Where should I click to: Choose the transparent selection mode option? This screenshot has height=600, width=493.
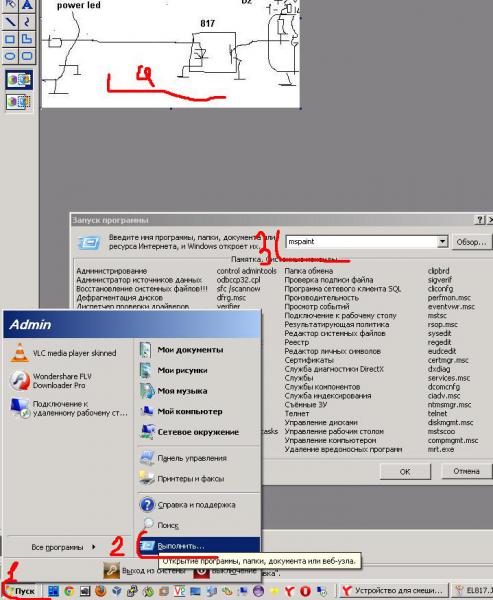(x=19, y=101)
